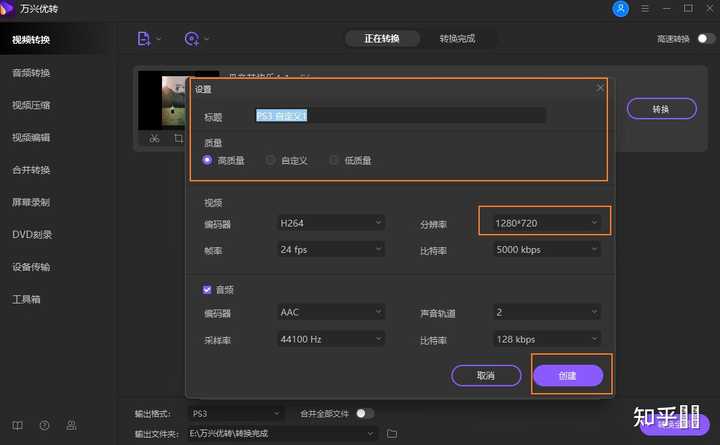Select the 高质量 radio option

point(207,160)
